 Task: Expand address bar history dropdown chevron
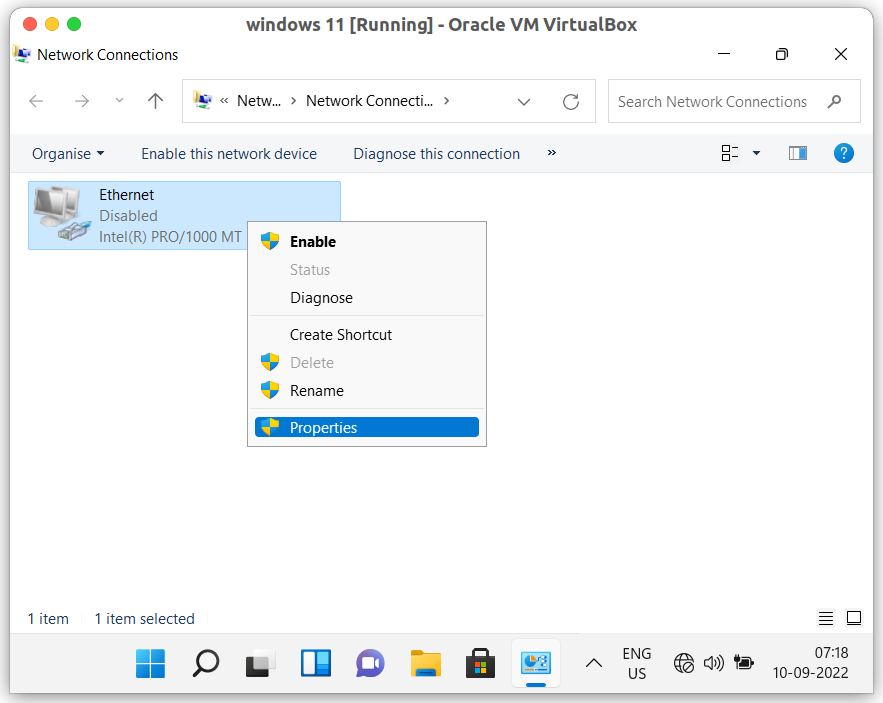(524, 101)
